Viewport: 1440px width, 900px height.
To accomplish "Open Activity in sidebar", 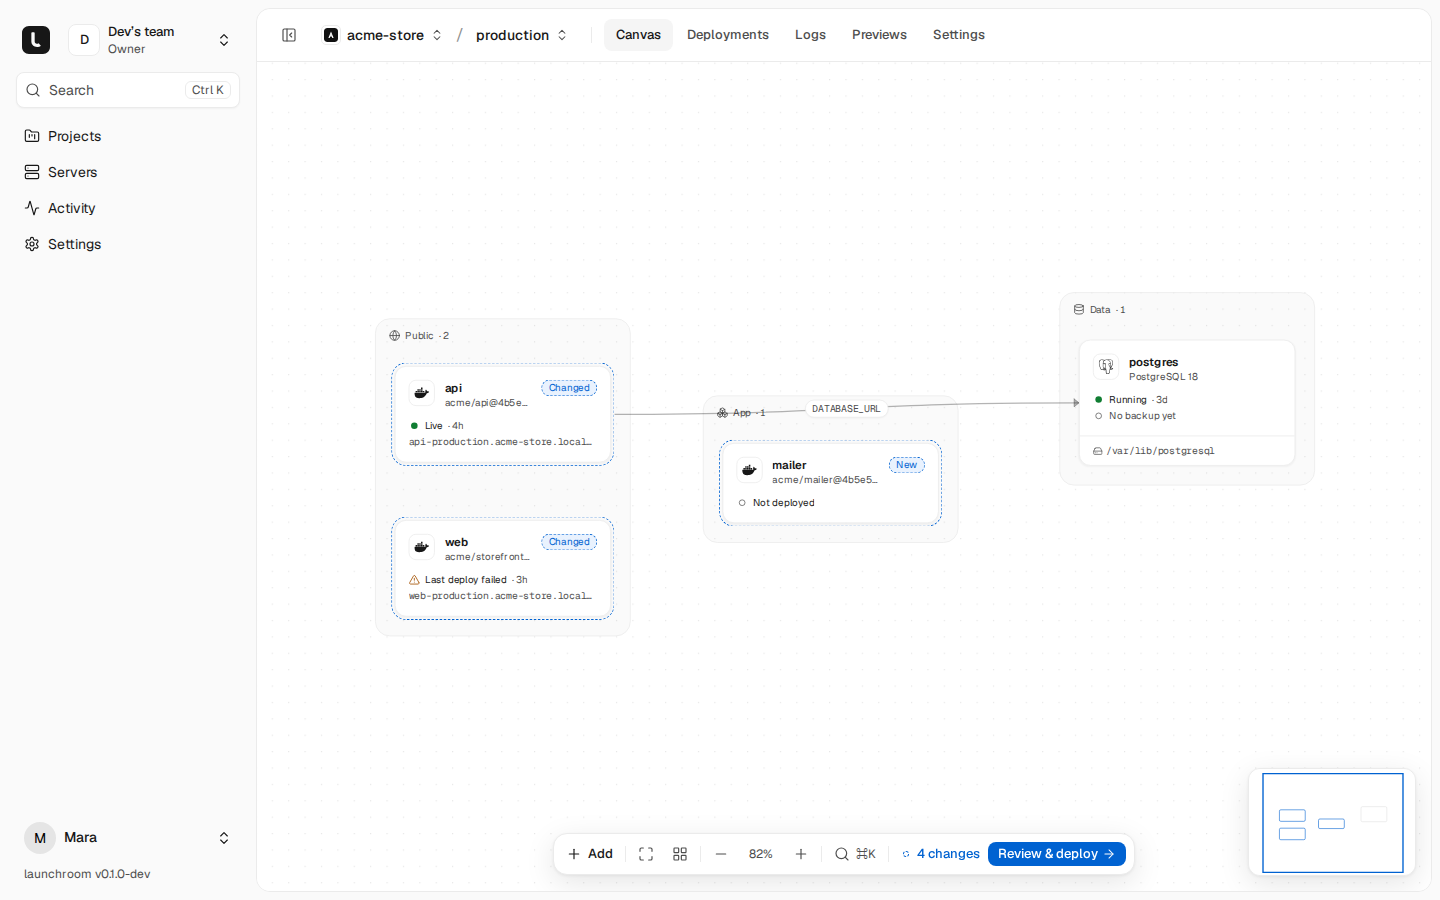I will point(128,208).
